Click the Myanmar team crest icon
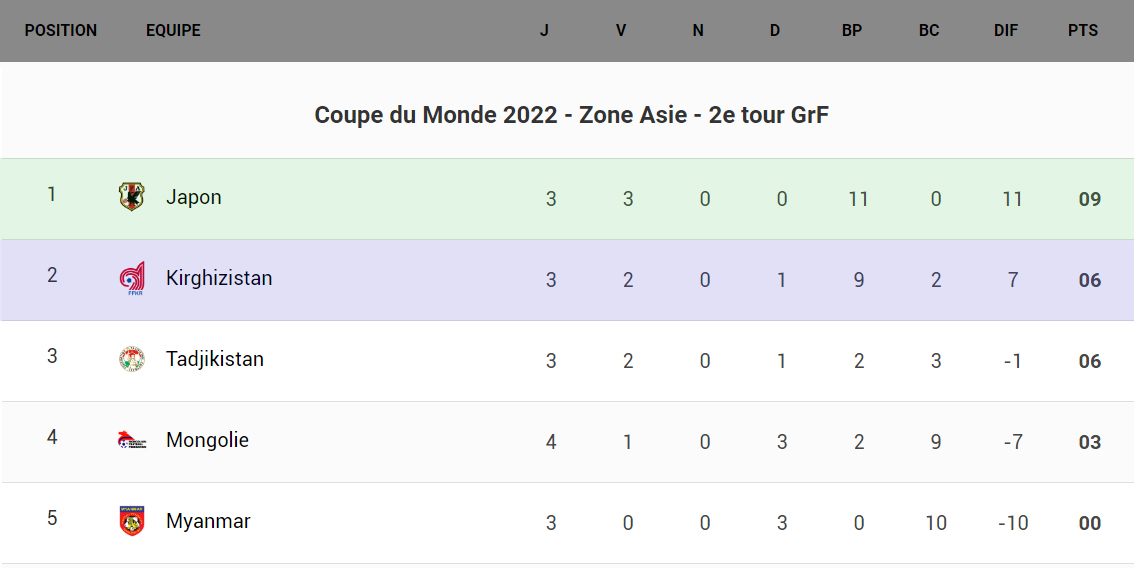Viewport: 1134px width, 568px height. [131, 521]
